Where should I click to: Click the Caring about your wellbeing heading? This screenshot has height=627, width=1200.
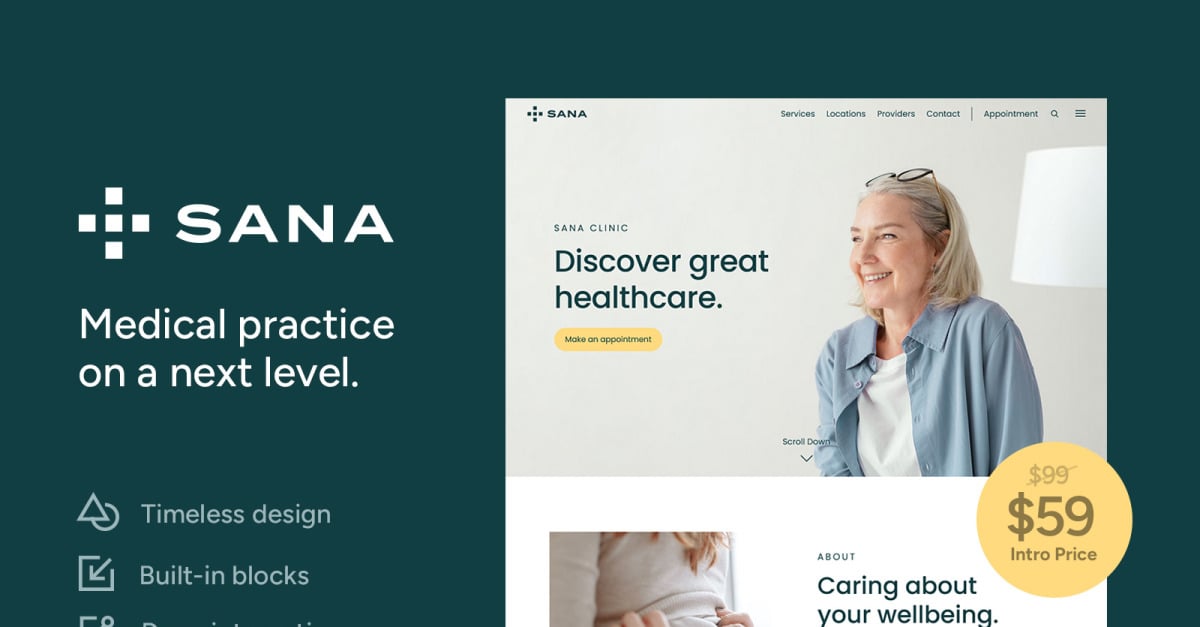908,599
